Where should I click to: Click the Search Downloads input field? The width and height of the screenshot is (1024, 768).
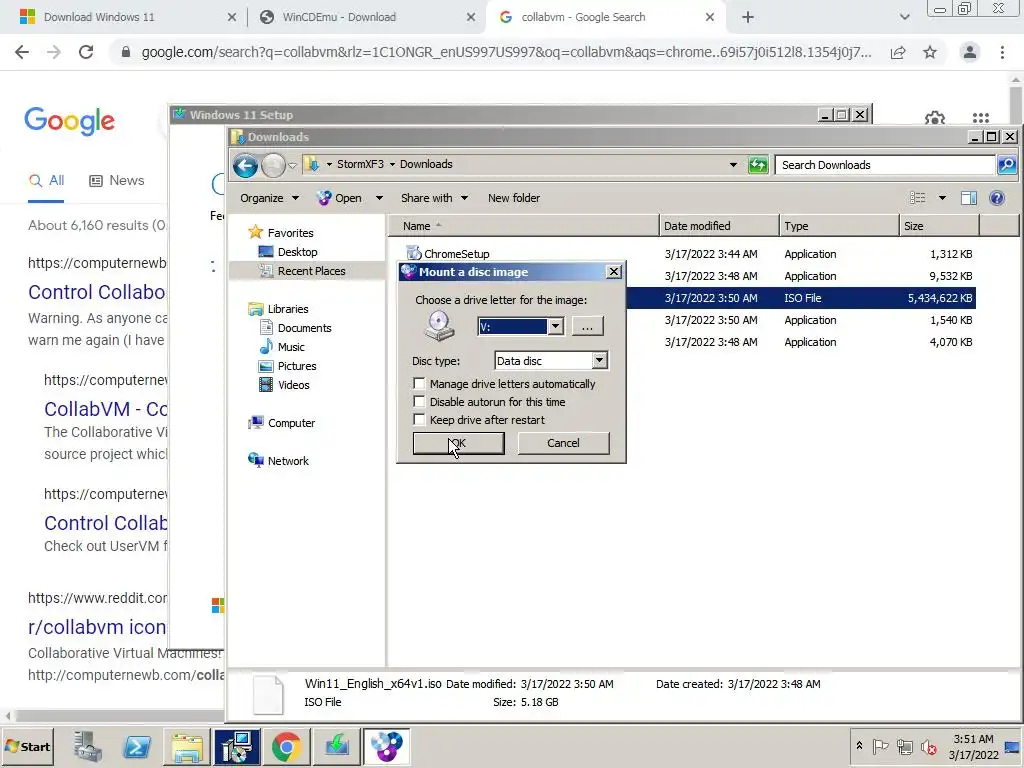(885, 165)
